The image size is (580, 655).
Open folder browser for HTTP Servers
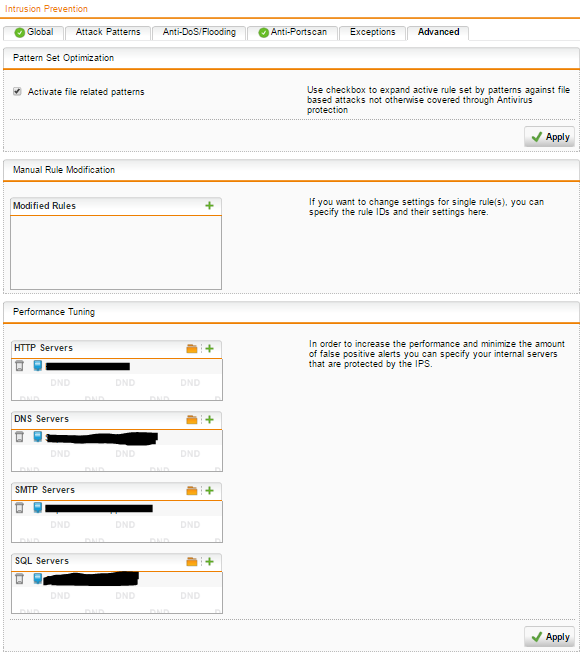(192, 348)
